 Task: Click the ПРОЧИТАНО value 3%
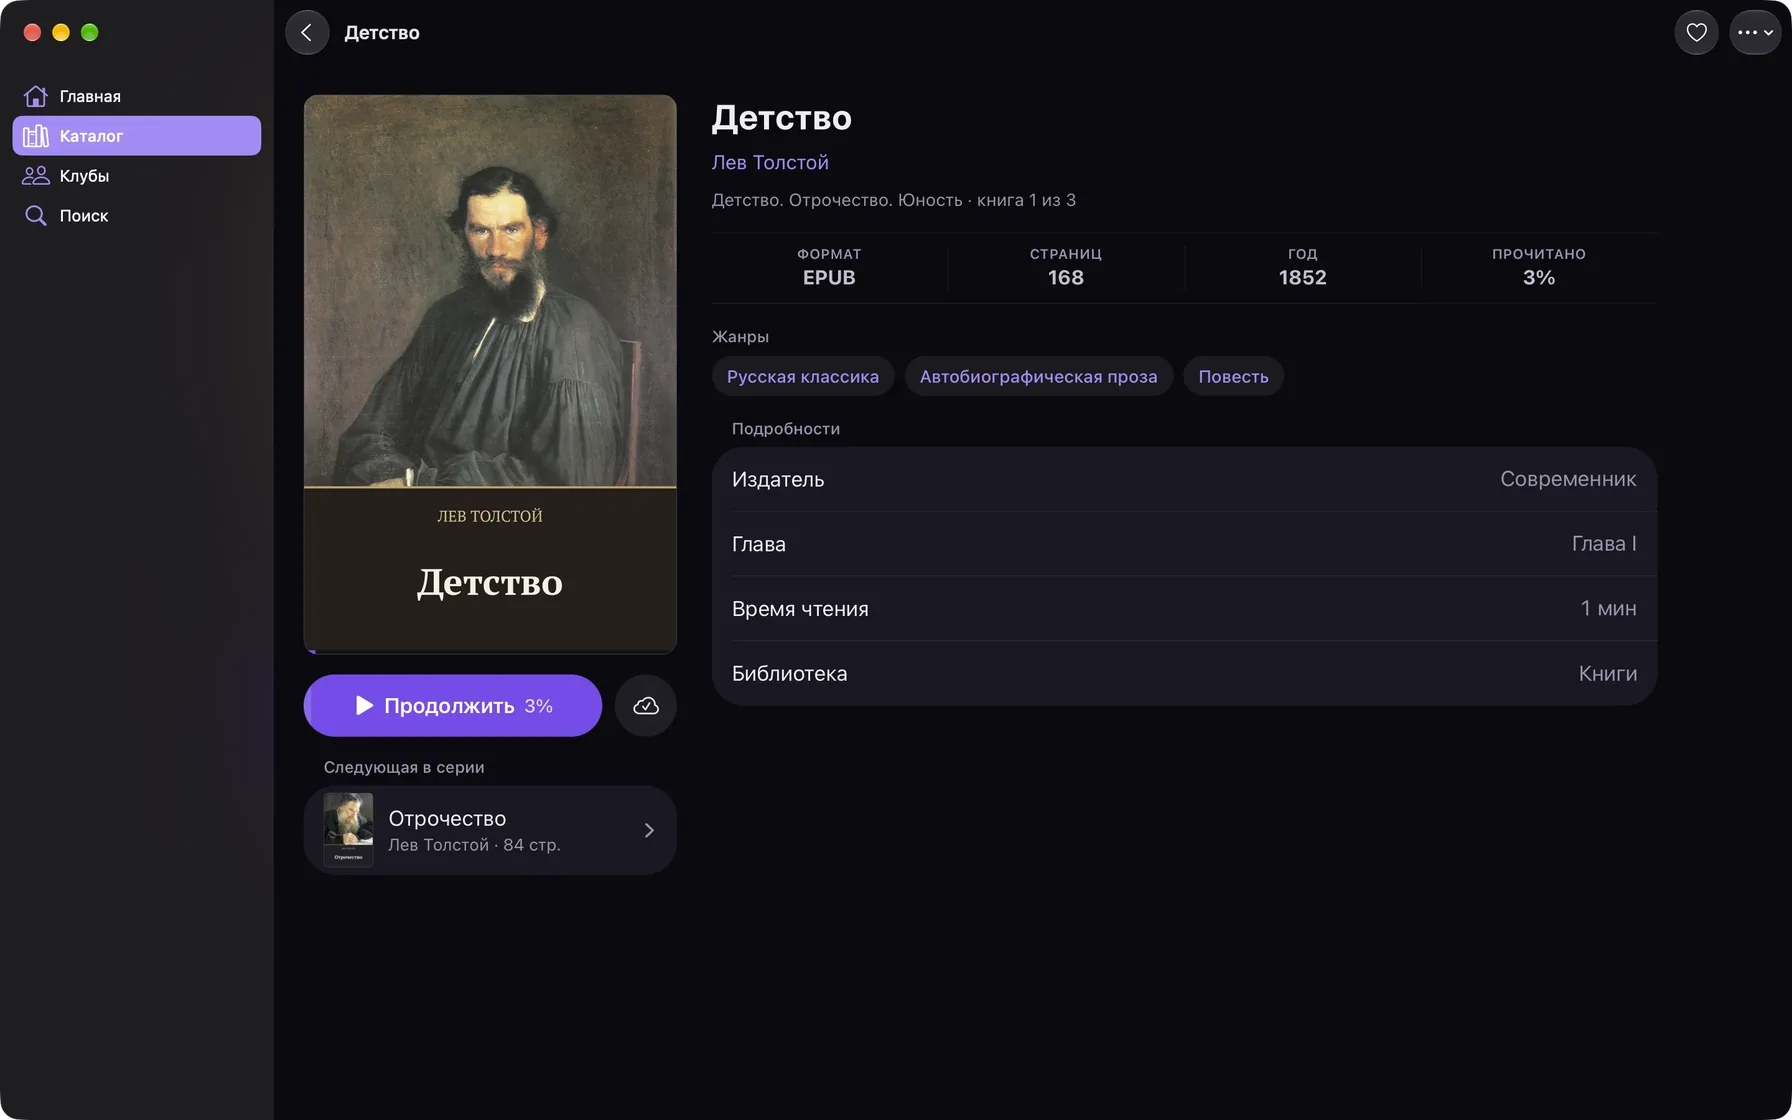point(1539,278)
